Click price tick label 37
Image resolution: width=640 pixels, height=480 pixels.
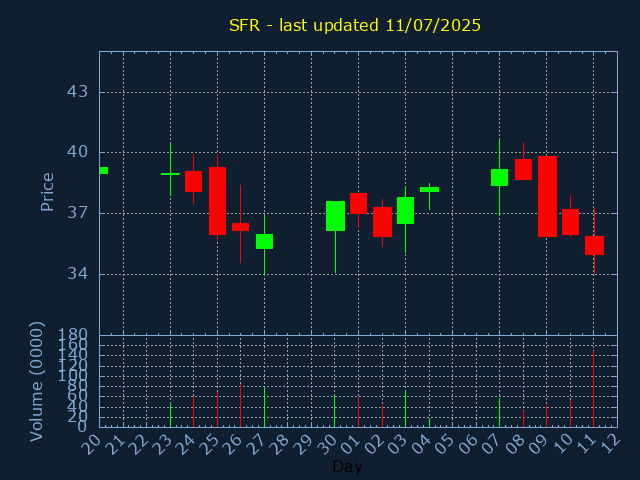(77, 213)
